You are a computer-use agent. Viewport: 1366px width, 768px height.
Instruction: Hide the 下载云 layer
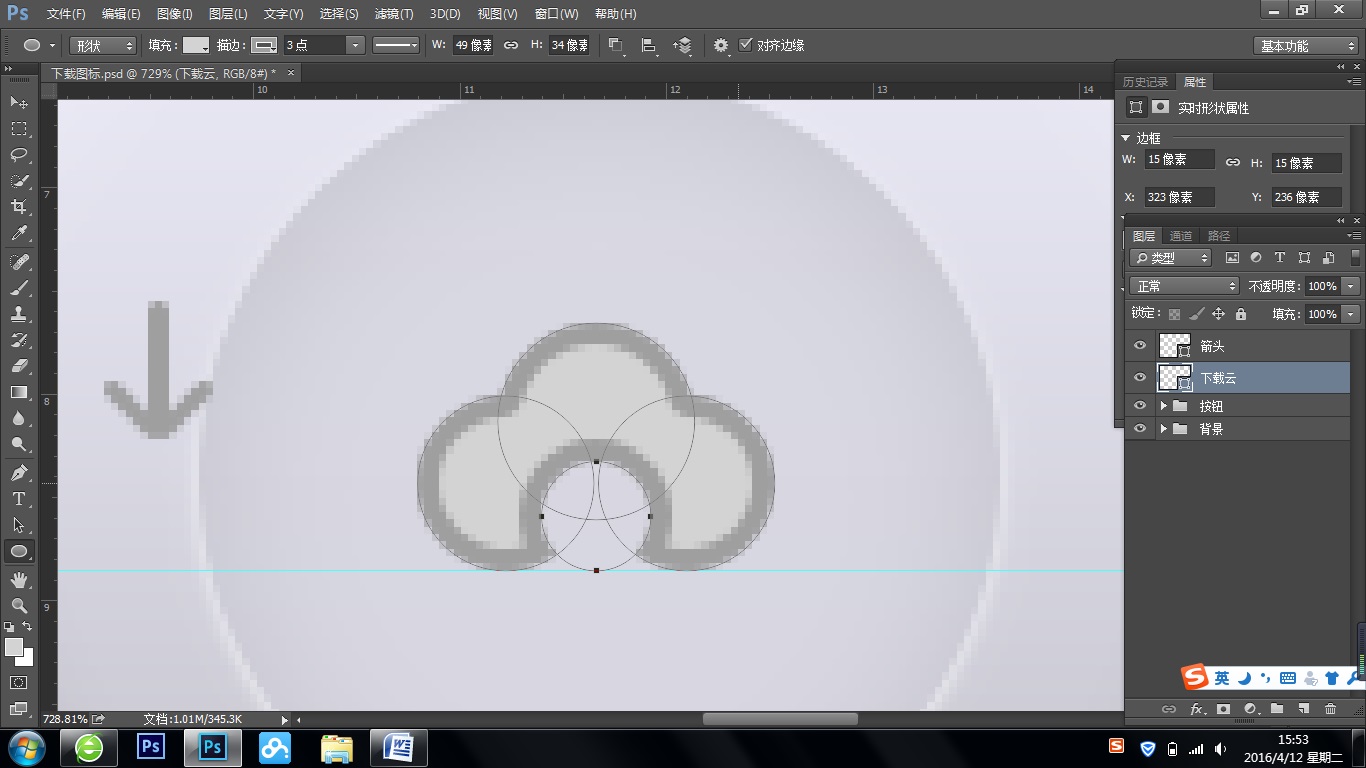point(1139,377)
